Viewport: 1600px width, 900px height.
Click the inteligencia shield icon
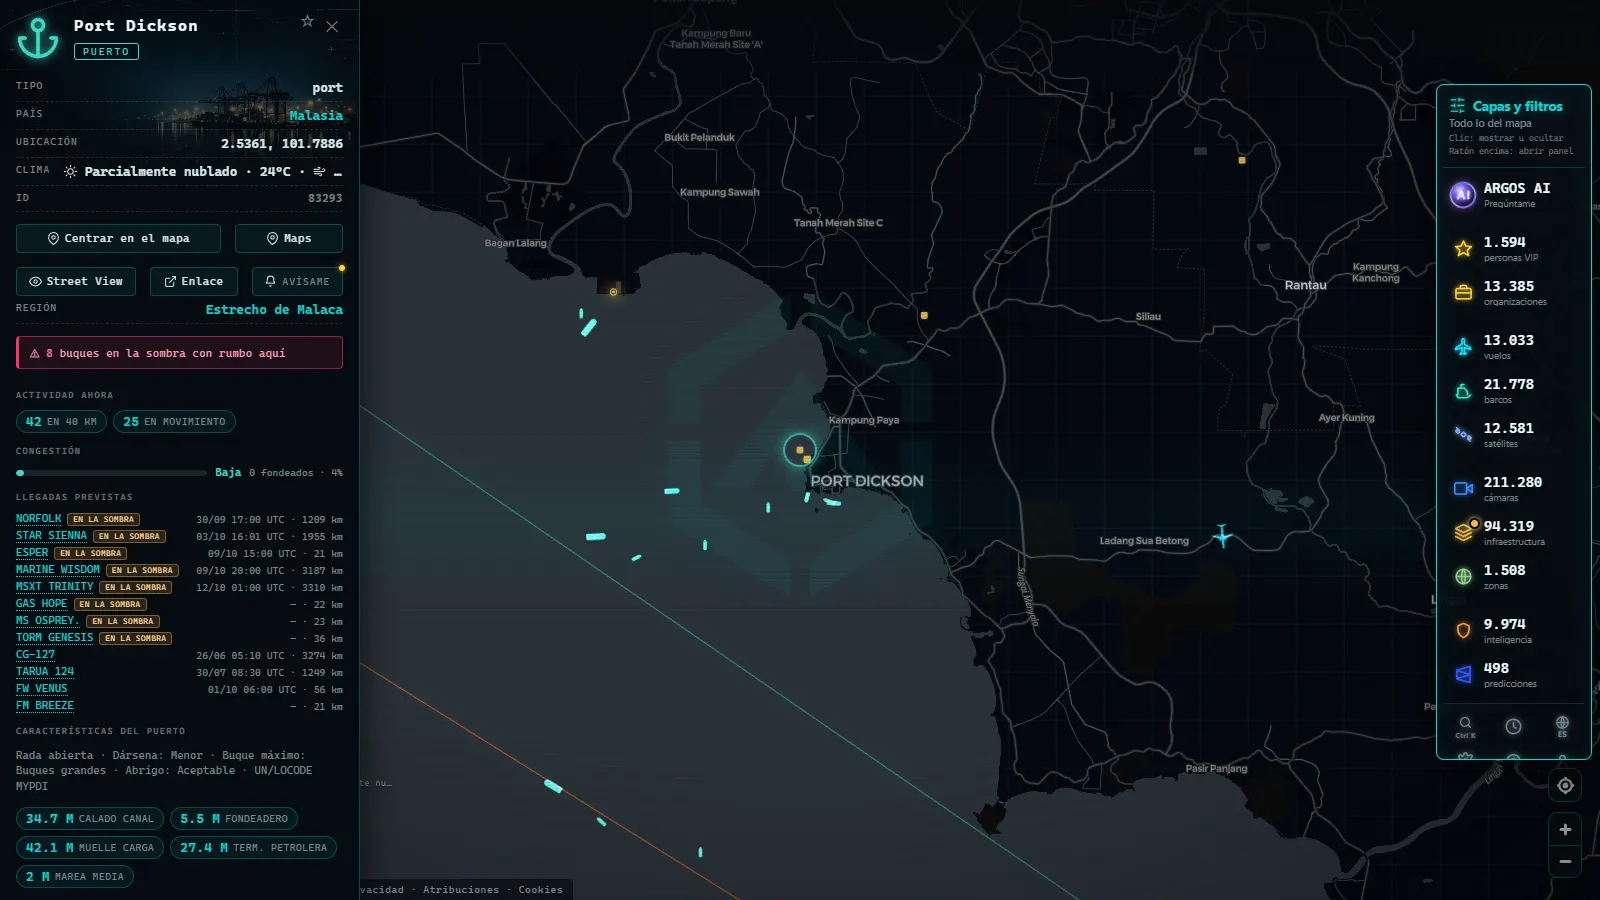coord(1463,631)
